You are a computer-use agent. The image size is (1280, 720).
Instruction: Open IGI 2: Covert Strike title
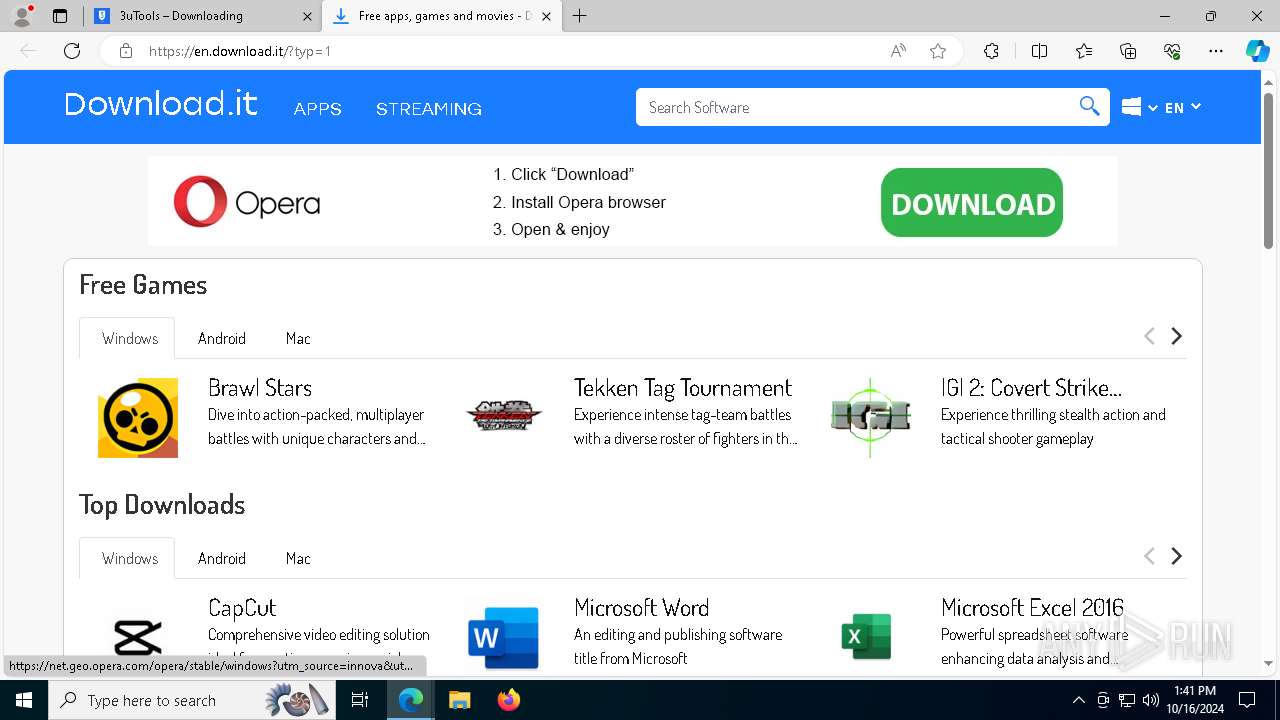tap(1031, 388)
